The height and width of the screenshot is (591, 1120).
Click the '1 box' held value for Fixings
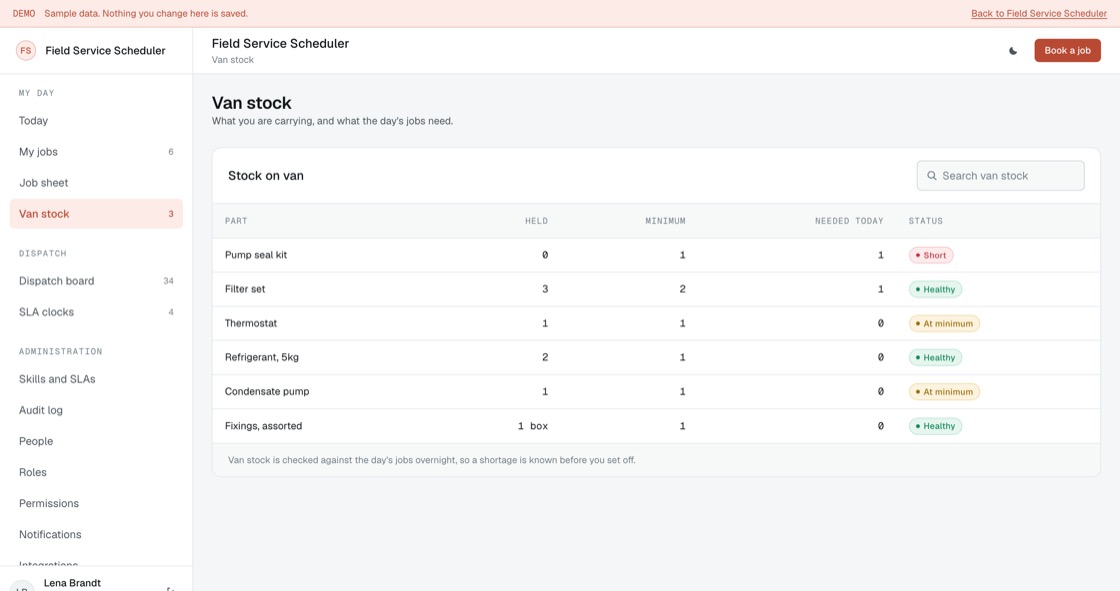point(533,426)
